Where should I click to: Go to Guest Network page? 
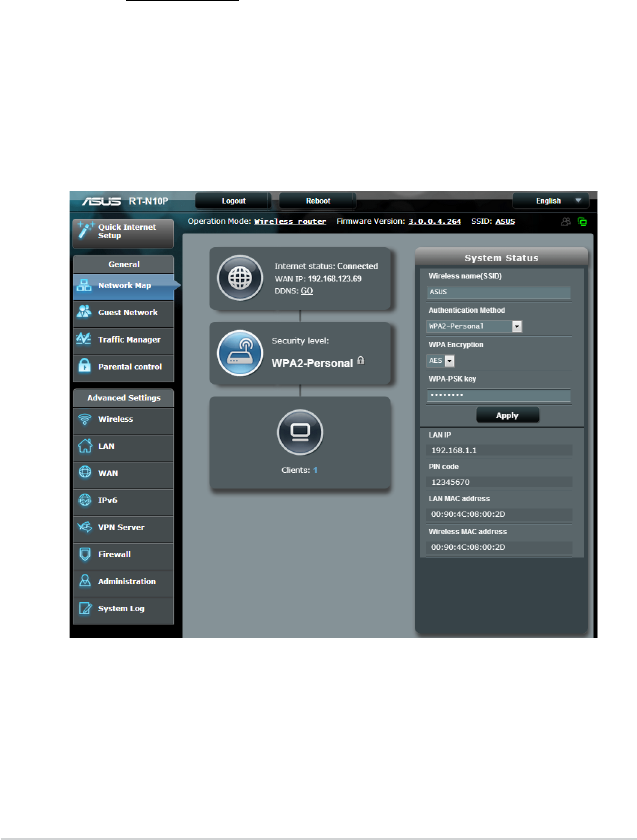coord(123,313)
